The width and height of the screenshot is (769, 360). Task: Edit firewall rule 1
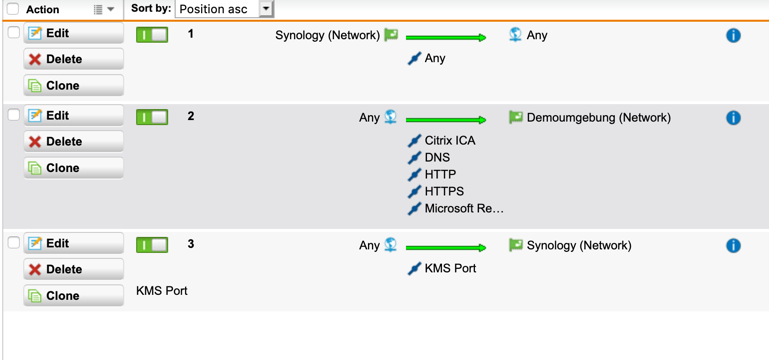(74, 33)
